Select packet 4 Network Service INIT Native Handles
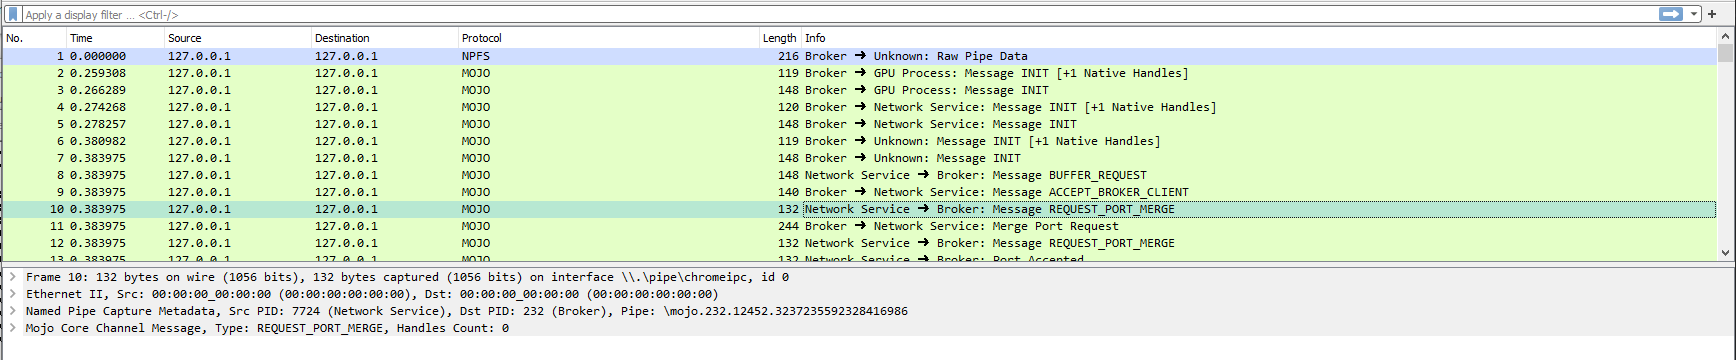This screenshot has height=360, width=1736. click(859, 107)
